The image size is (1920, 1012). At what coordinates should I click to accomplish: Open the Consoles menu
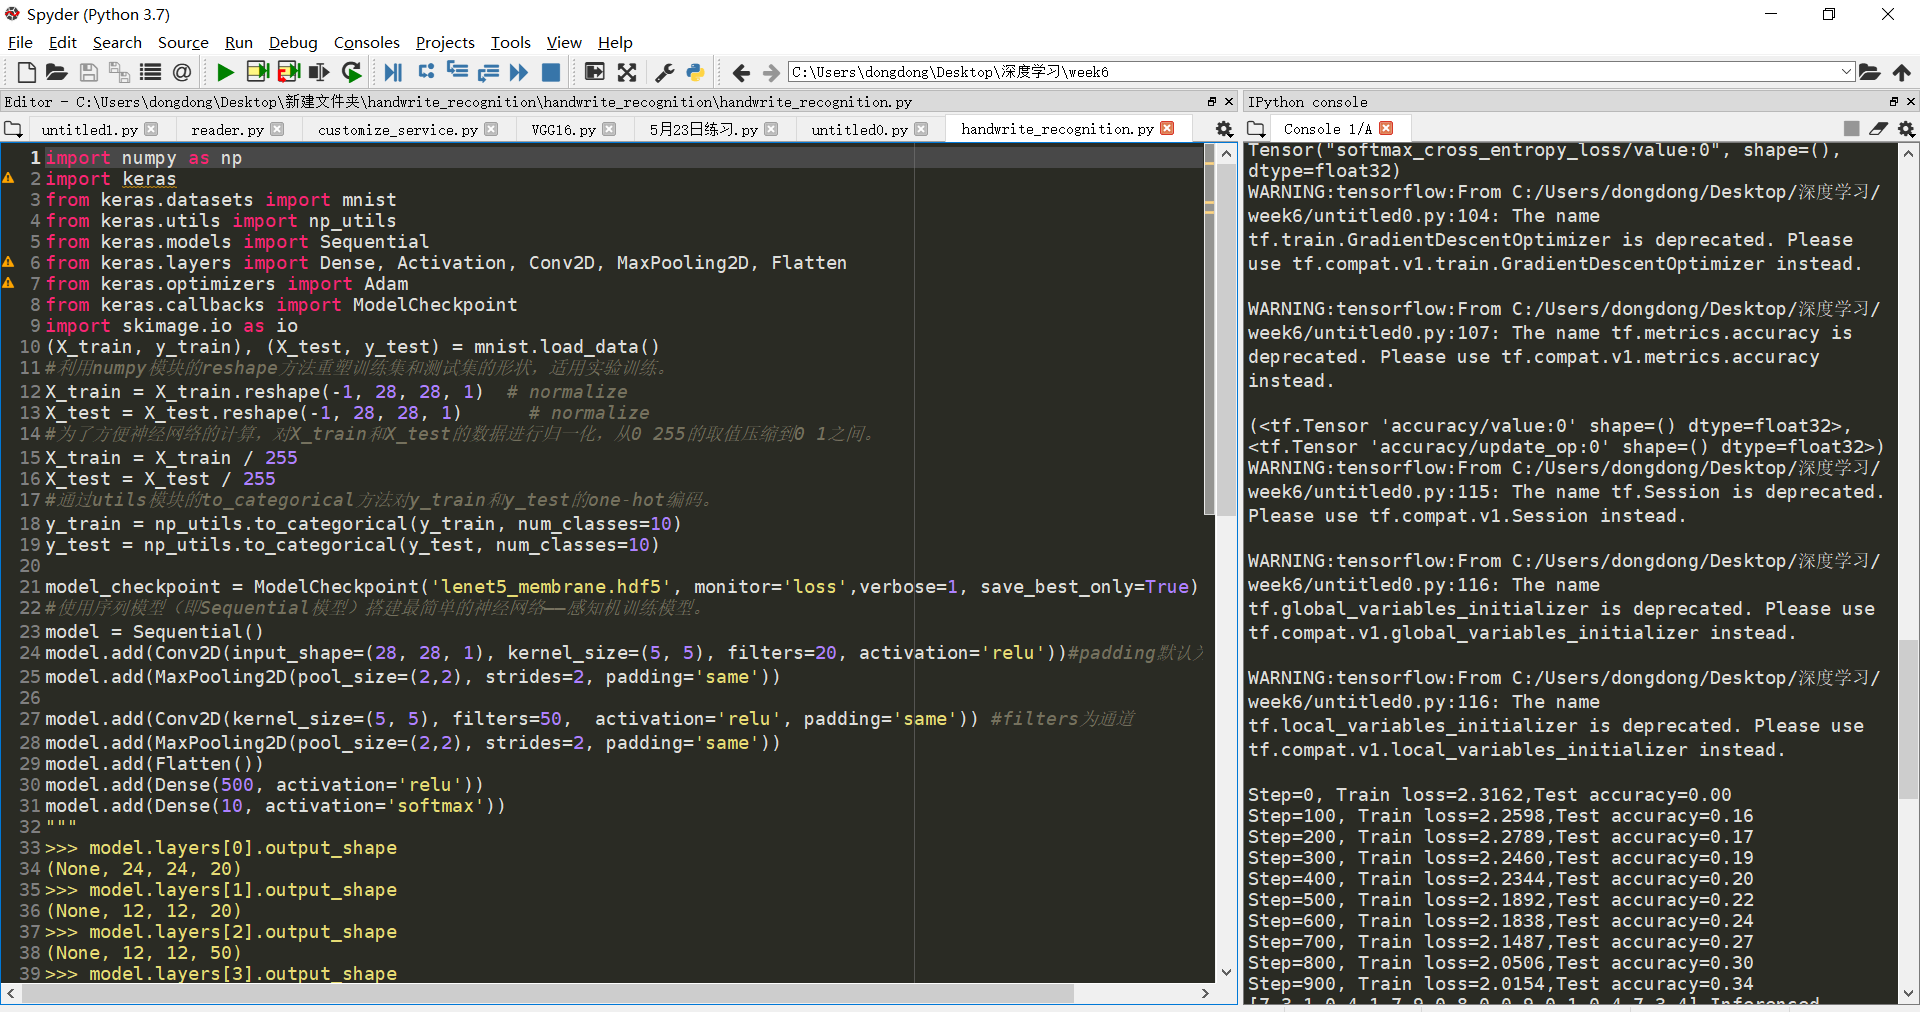pos(366,42)
